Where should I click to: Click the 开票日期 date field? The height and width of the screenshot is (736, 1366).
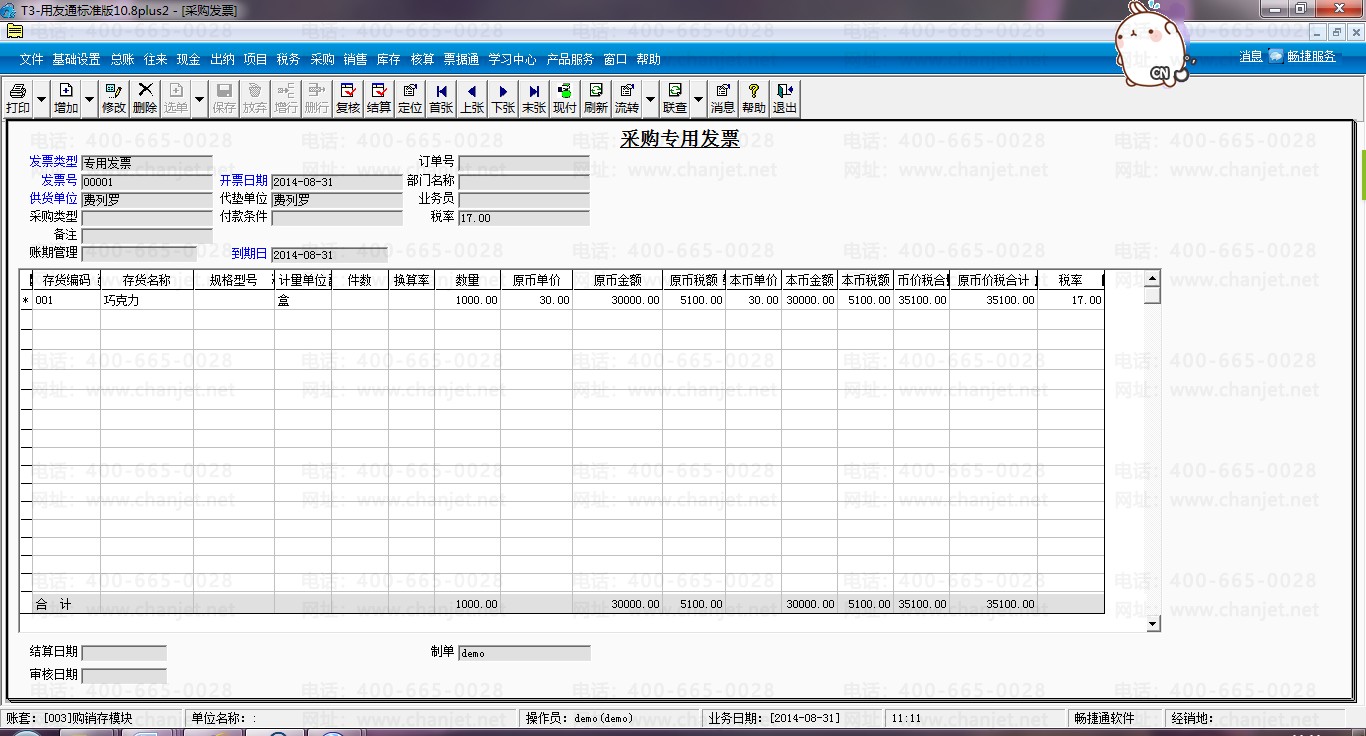336,181
